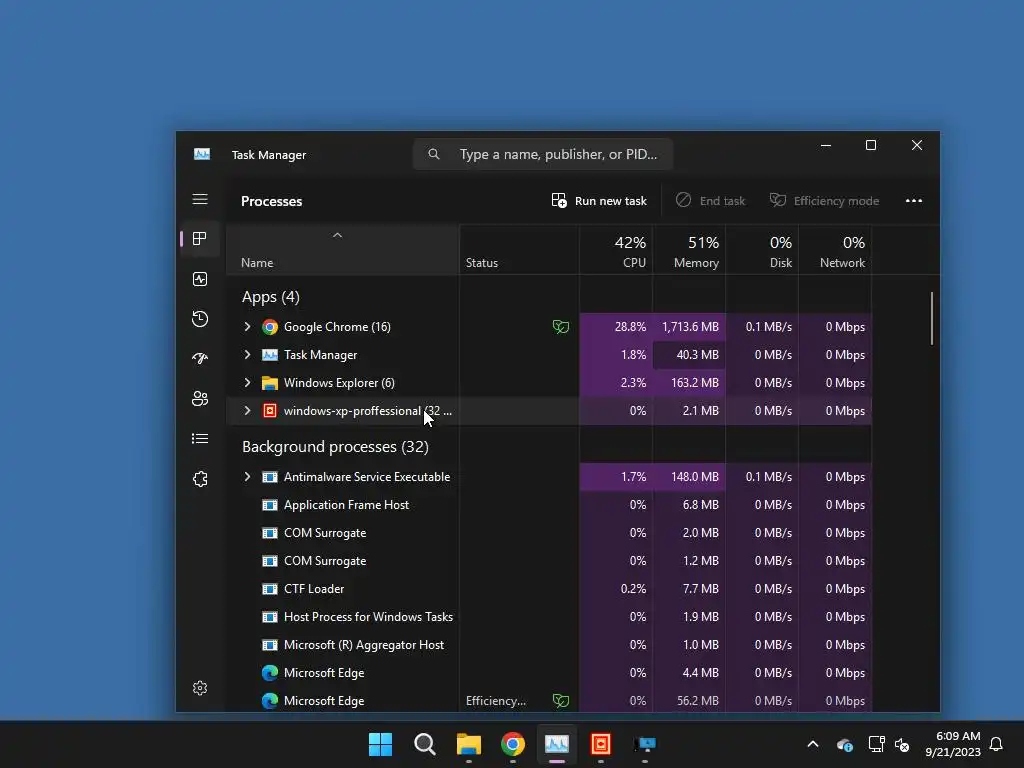1024x768 pixels.
Task: Select Host Process for Windows Tasks
Action: click(x=549, y=616)
